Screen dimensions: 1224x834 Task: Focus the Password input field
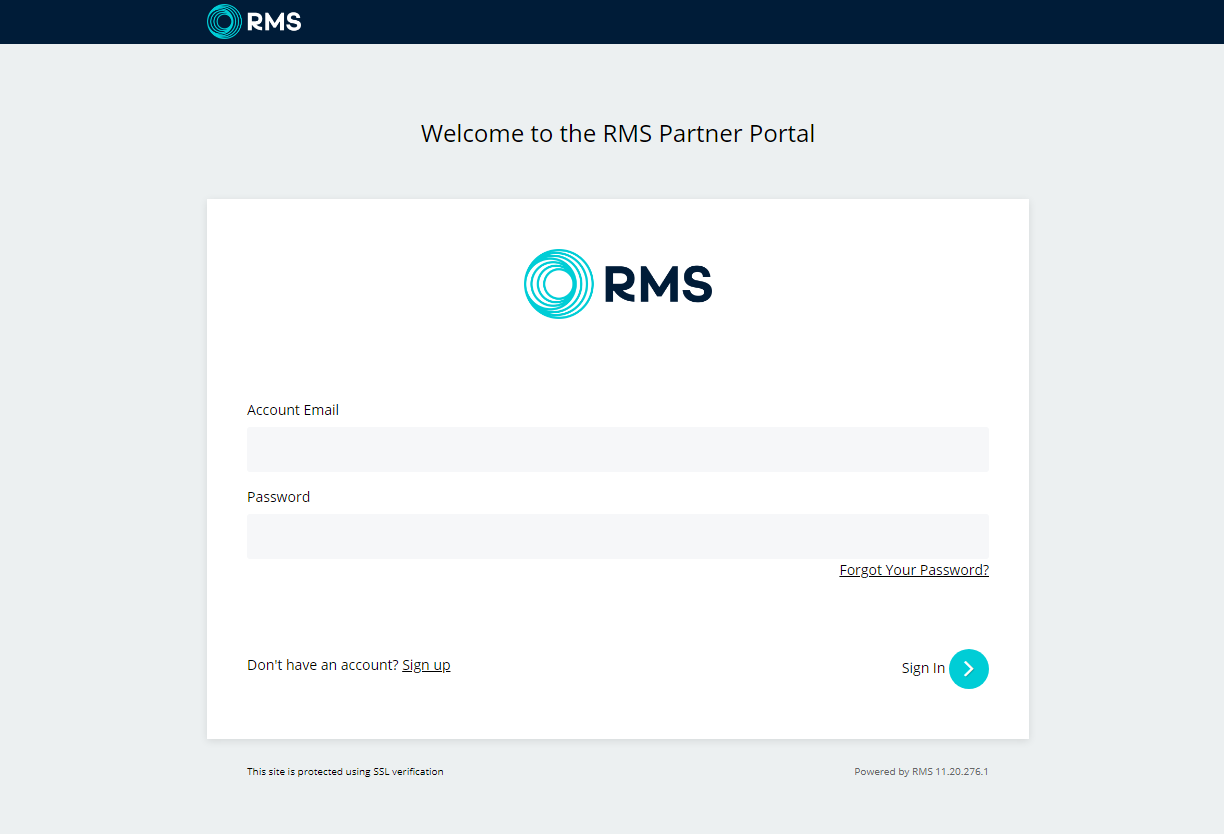click(x=618, y=536)
